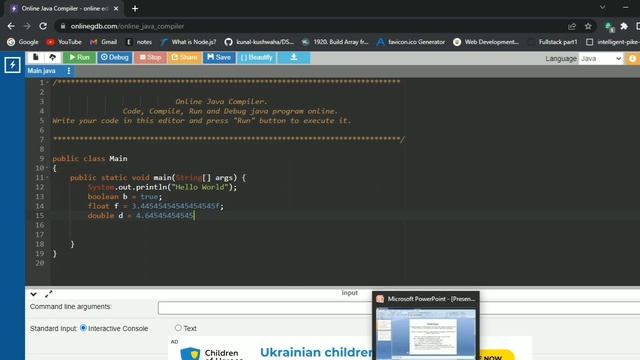The image size is (640, 360).
Task: Select the Text standard input option
Action: (178, 328)
